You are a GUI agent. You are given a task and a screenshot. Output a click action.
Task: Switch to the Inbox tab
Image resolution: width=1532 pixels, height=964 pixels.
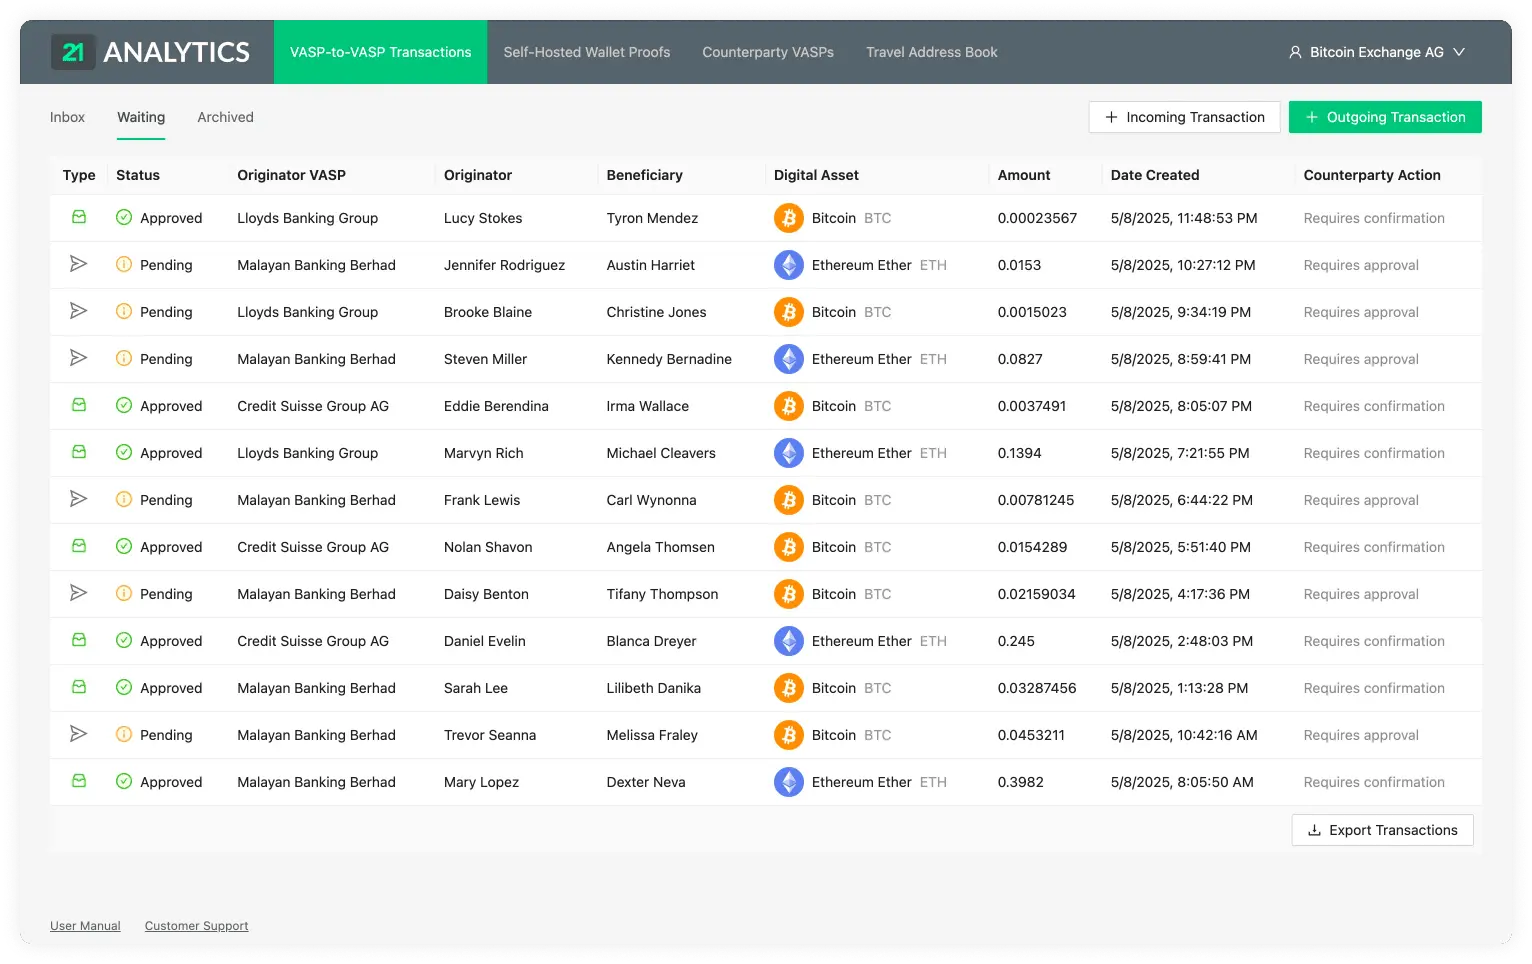[x=66, y=117]
